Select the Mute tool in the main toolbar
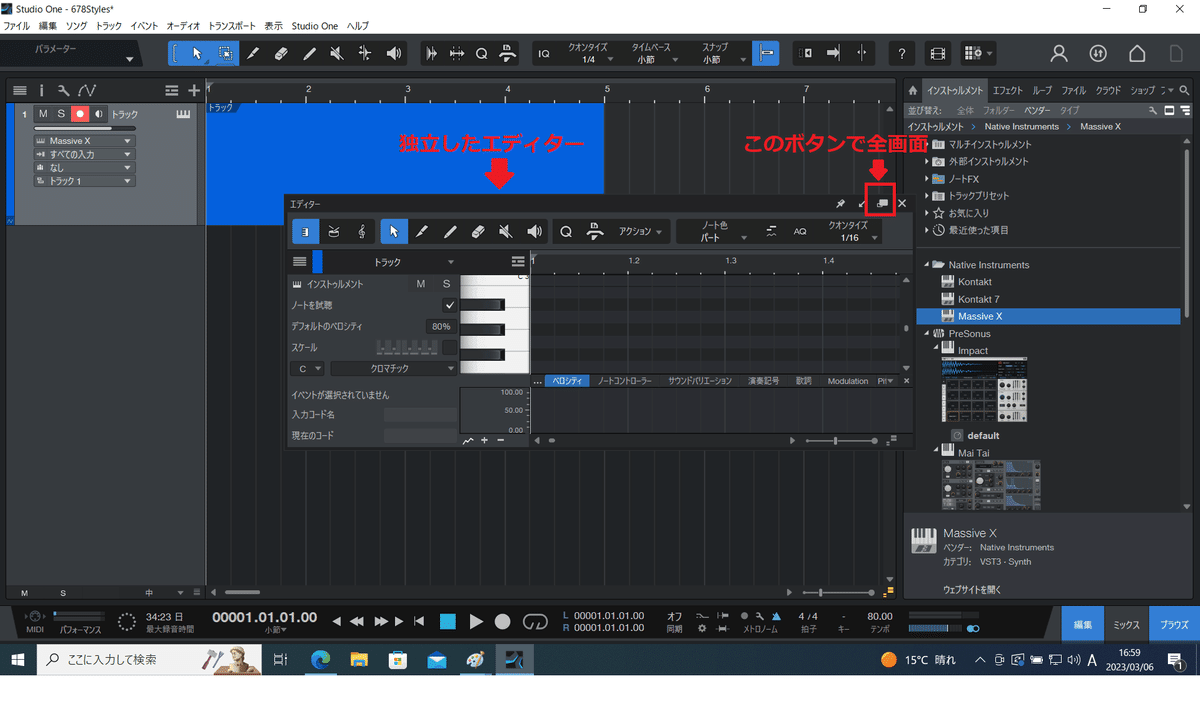This screenshot has height=721, width=1200. click(337, 54)
